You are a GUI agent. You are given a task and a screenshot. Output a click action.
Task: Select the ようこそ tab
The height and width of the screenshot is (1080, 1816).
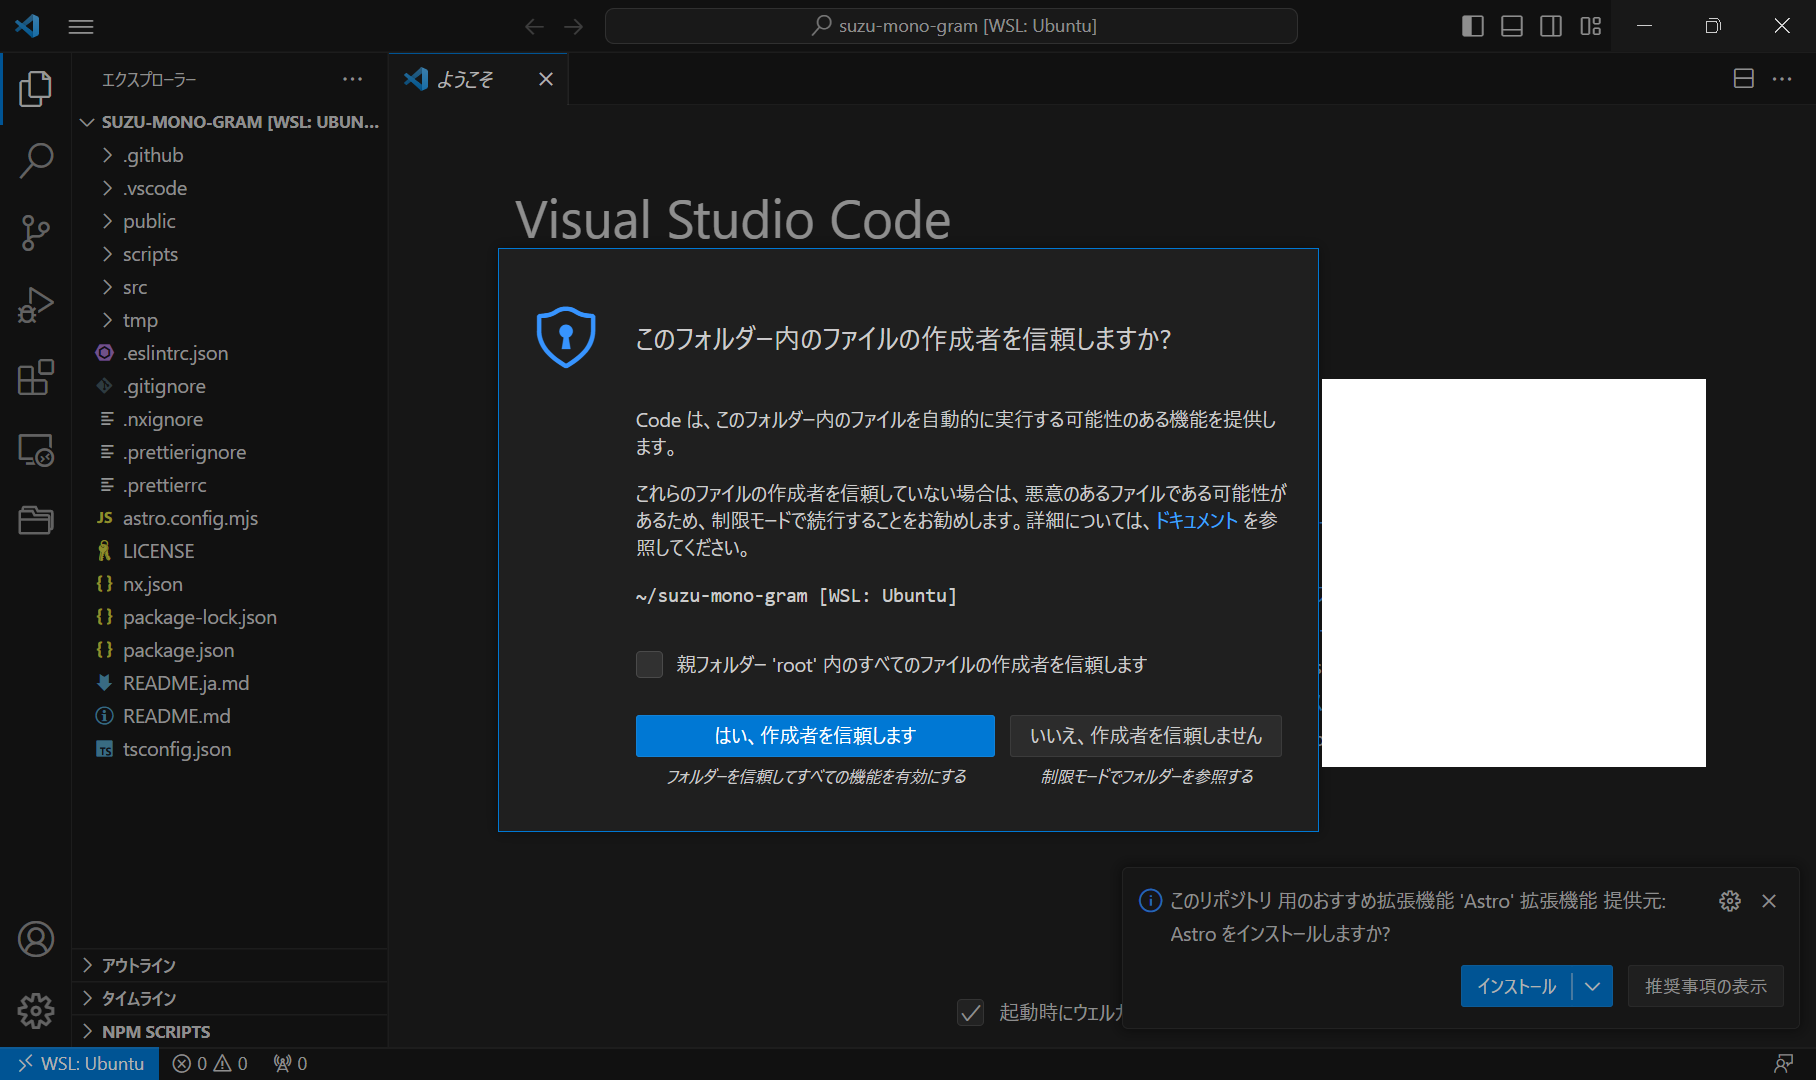466,79
